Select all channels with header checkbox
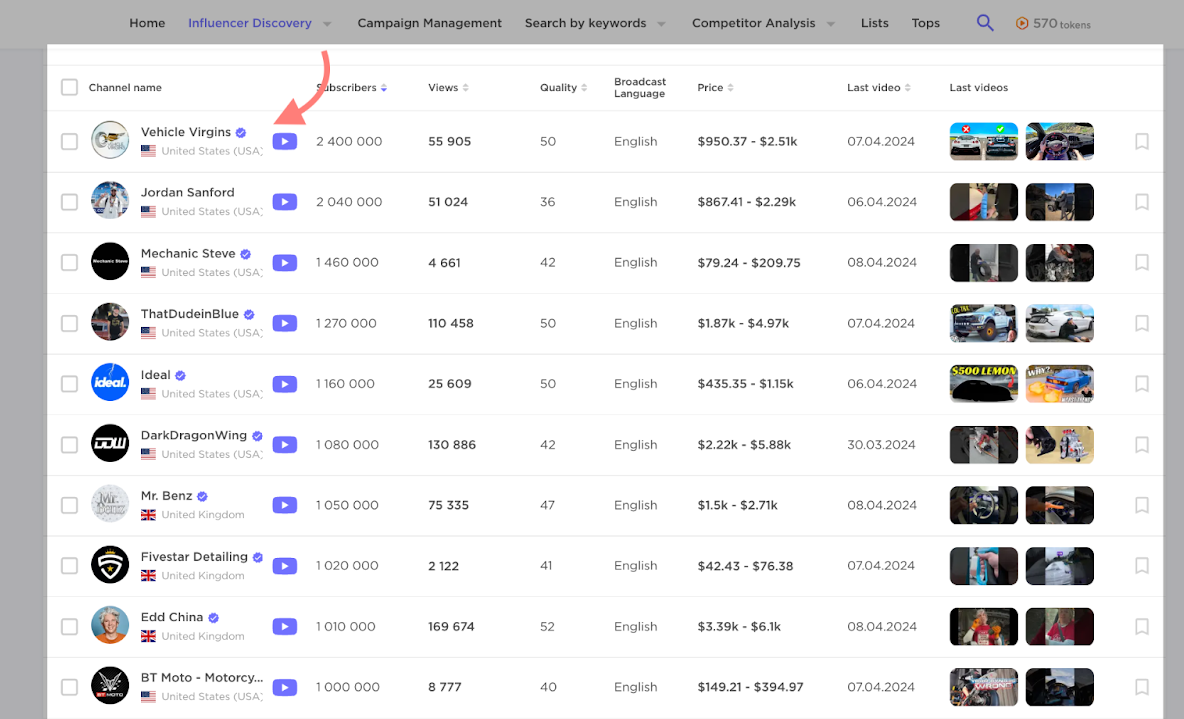Image resolution: width=1184 pixels, height=719 pixels. (69, 88)
